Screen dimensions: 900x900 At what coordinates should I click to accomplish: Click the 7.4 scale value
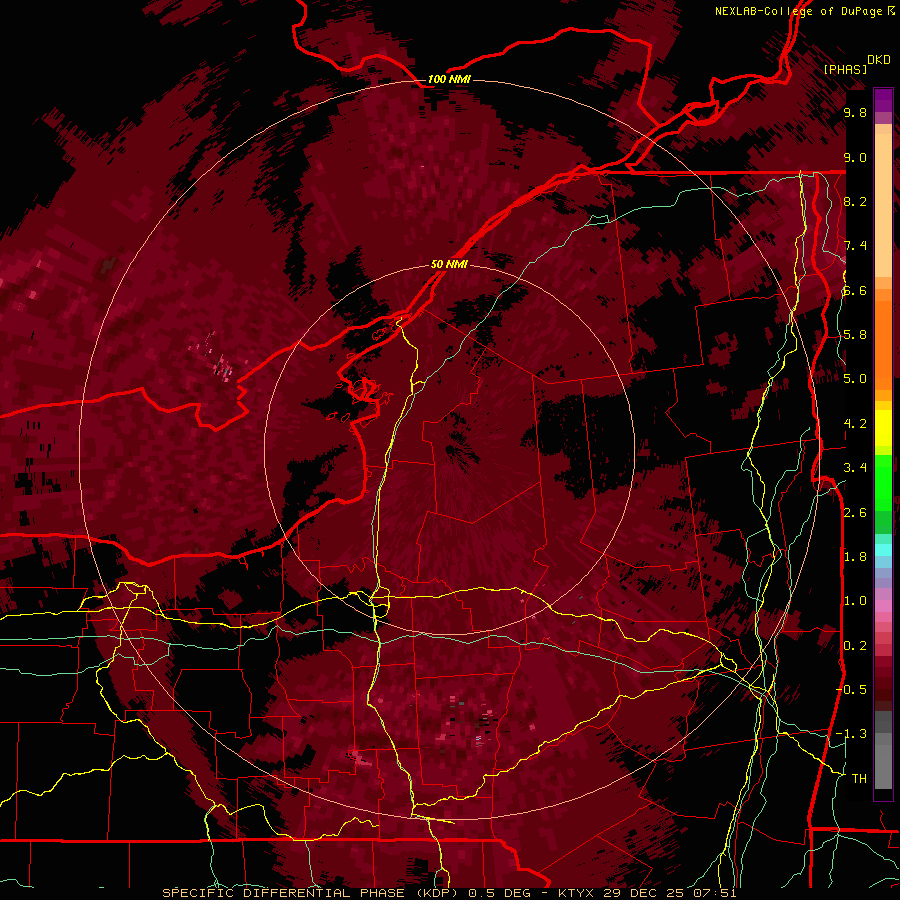855,246
